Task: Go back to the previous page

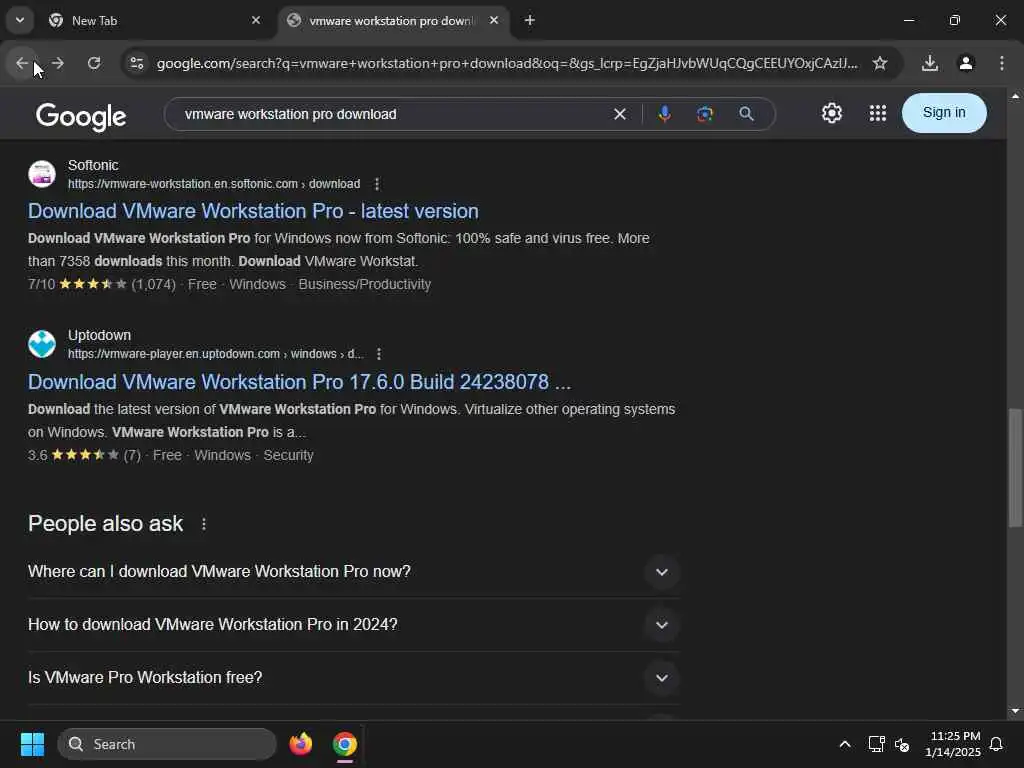Action: point(22,63)
